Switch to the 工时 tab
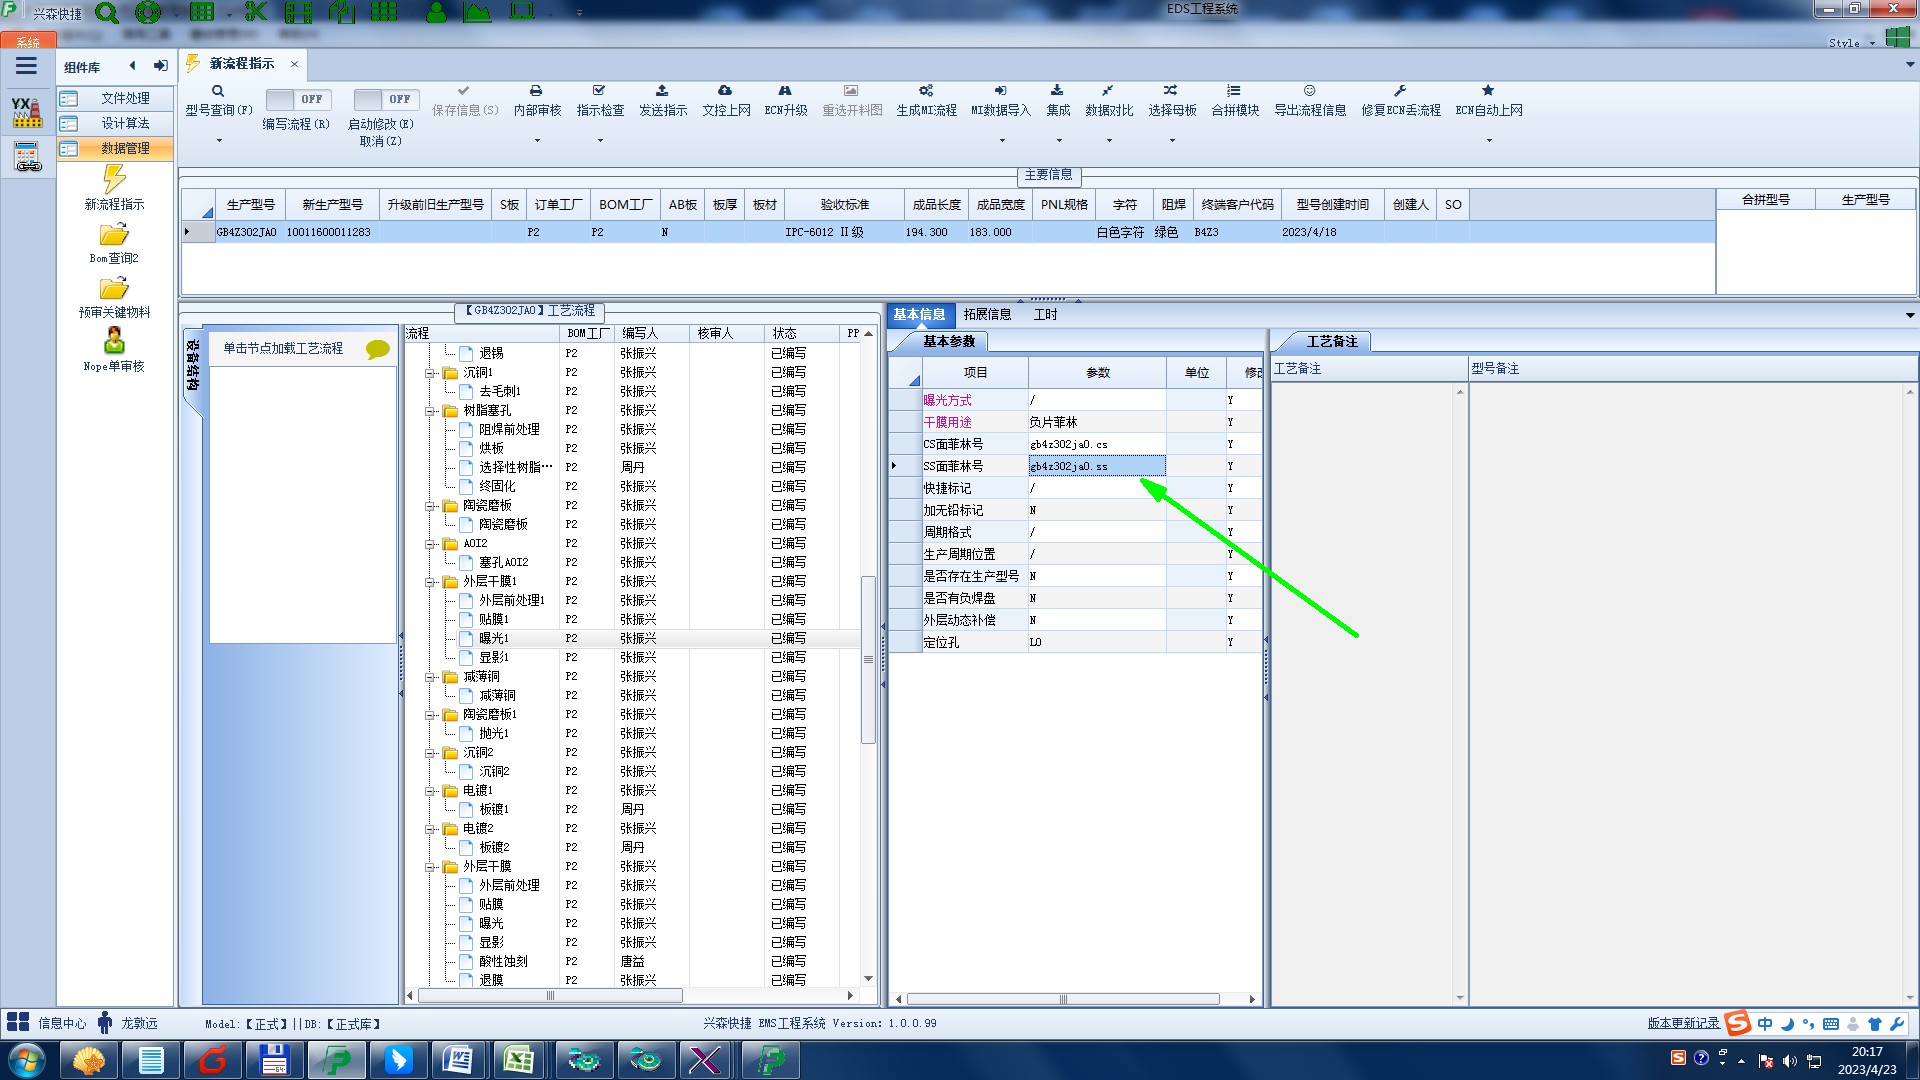1920x1080 pixels. 1045,314
